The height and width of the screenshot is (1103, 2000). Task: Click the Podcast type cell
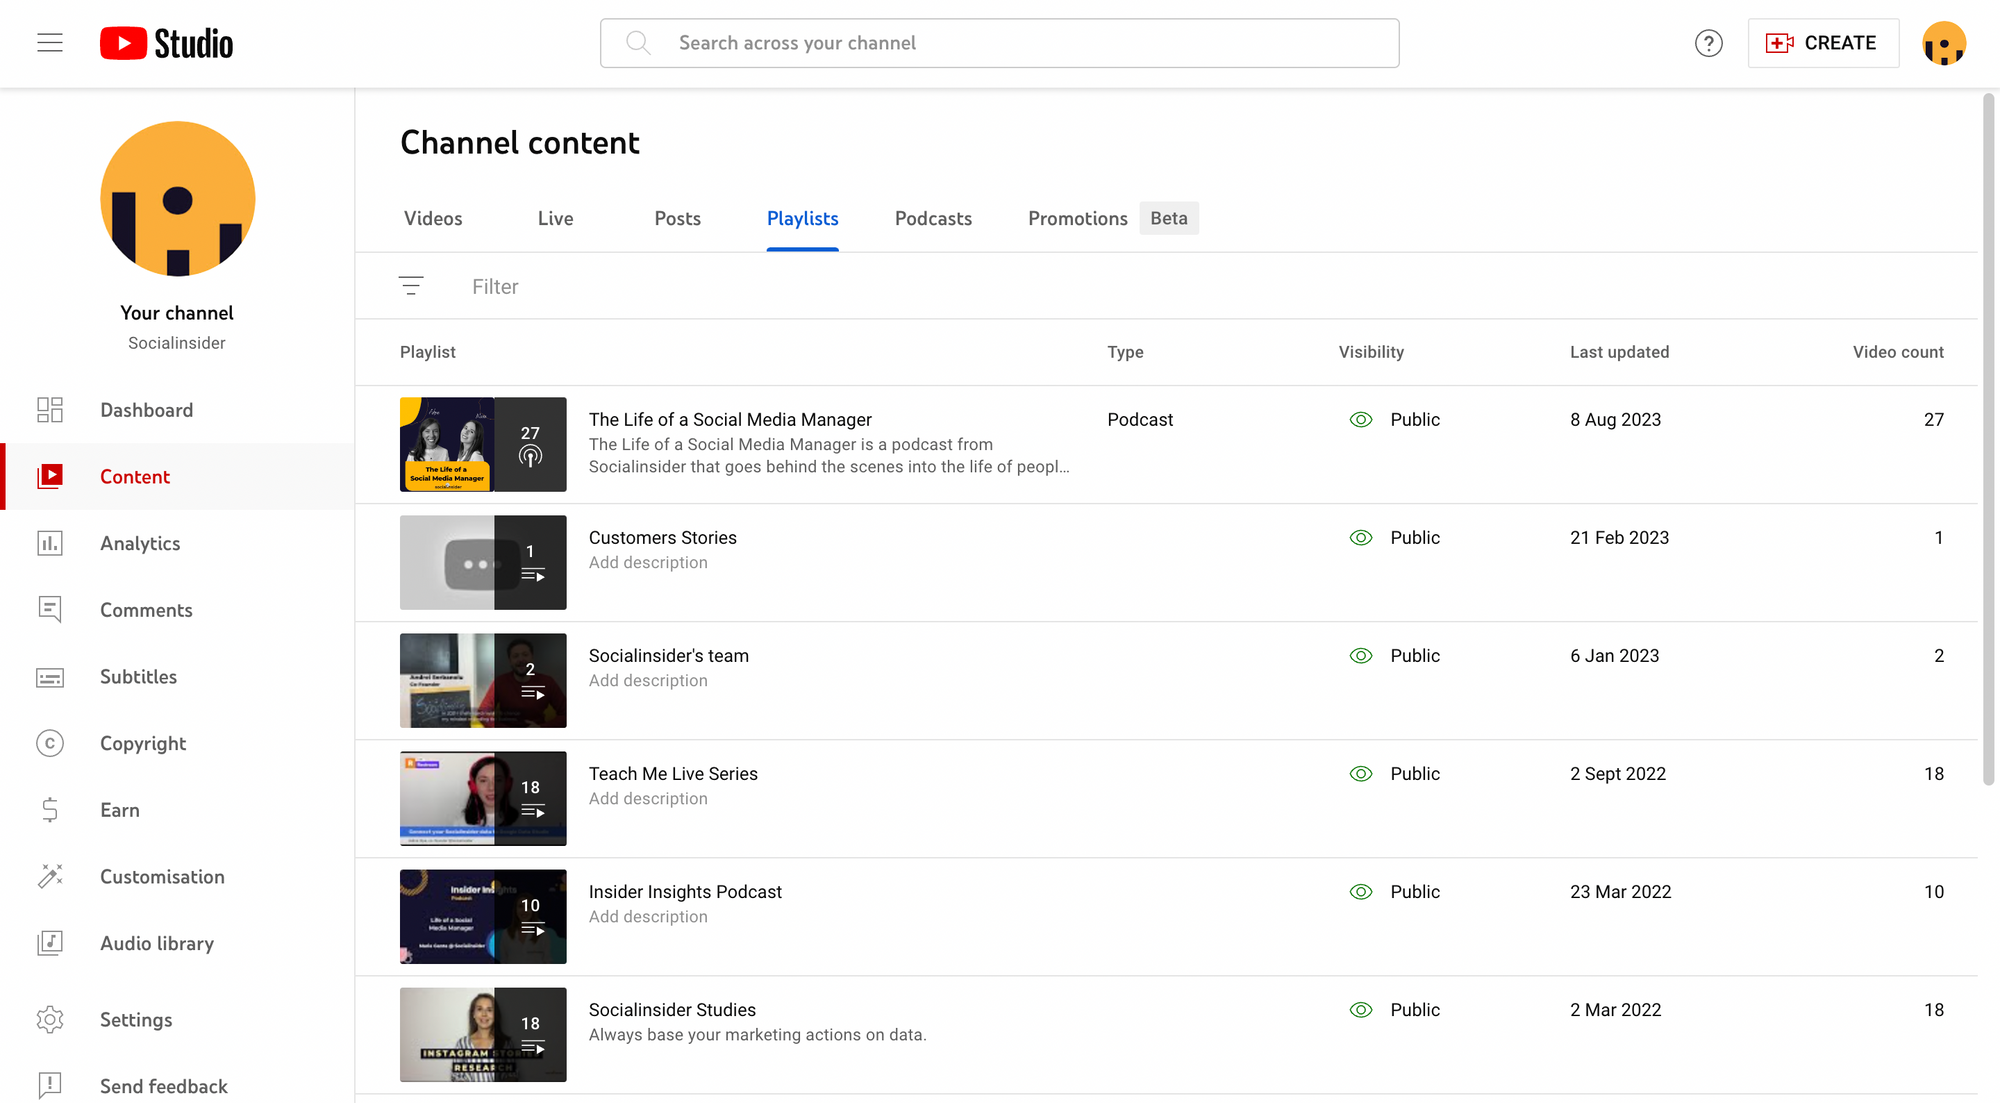coord(1140,420)
